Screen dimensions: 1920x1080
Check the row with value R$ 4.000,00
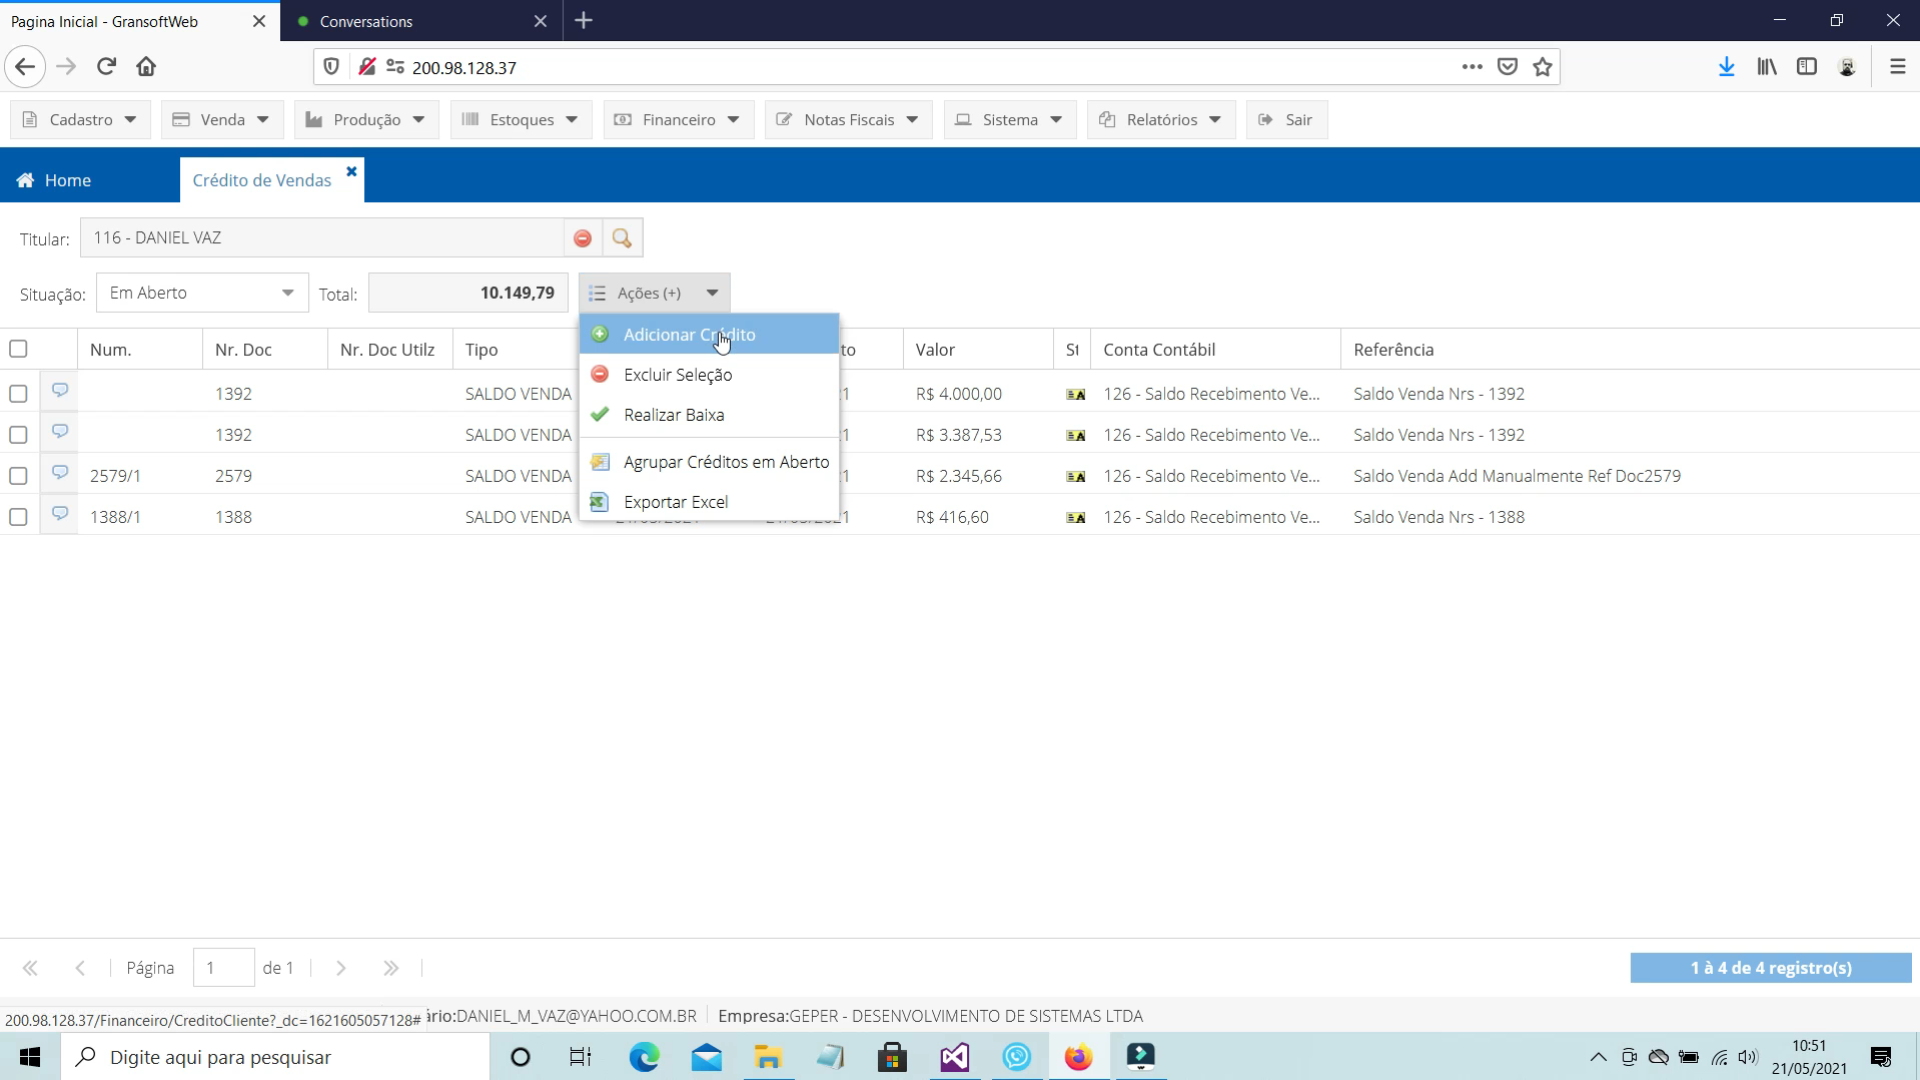(18, 394)
